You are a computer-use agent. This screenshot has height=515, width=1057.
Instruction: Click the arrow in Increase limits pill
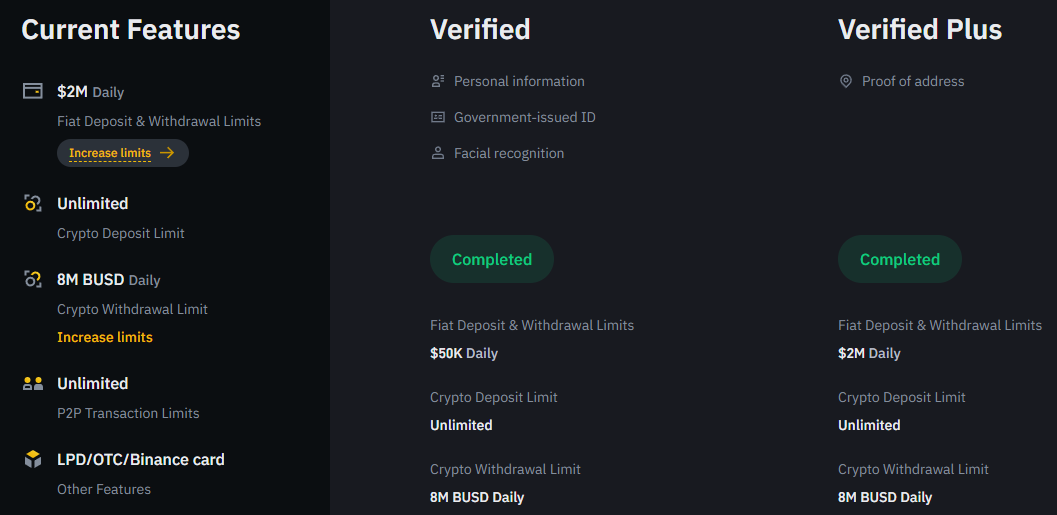(x=167, y=153)
